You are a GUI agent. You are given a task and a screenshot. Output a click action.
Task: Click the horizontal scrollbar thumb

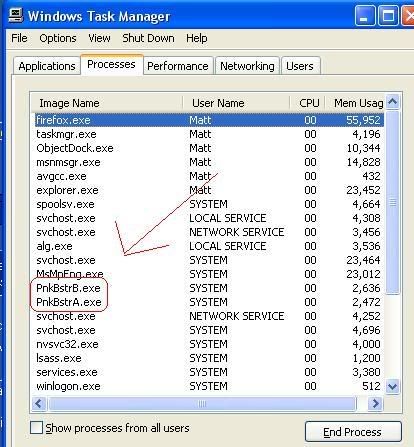202,404
